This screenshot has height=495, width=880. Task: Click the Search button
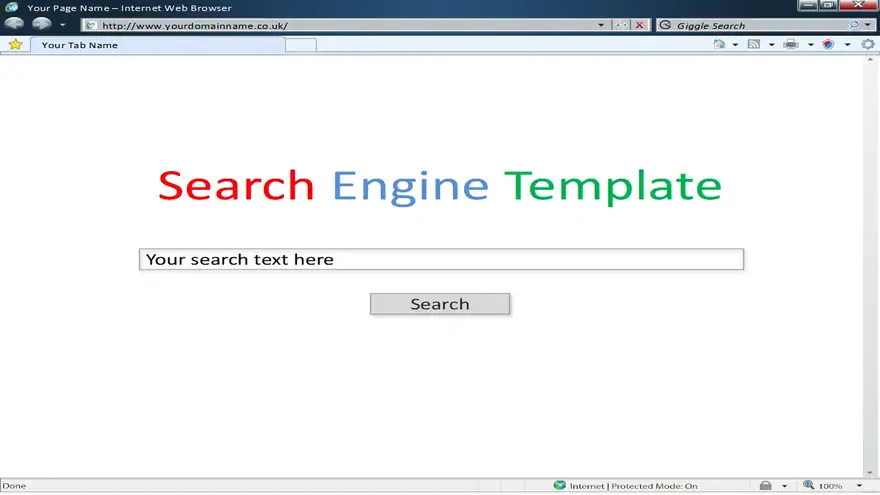pyautogui.click(x=440, y=304)
